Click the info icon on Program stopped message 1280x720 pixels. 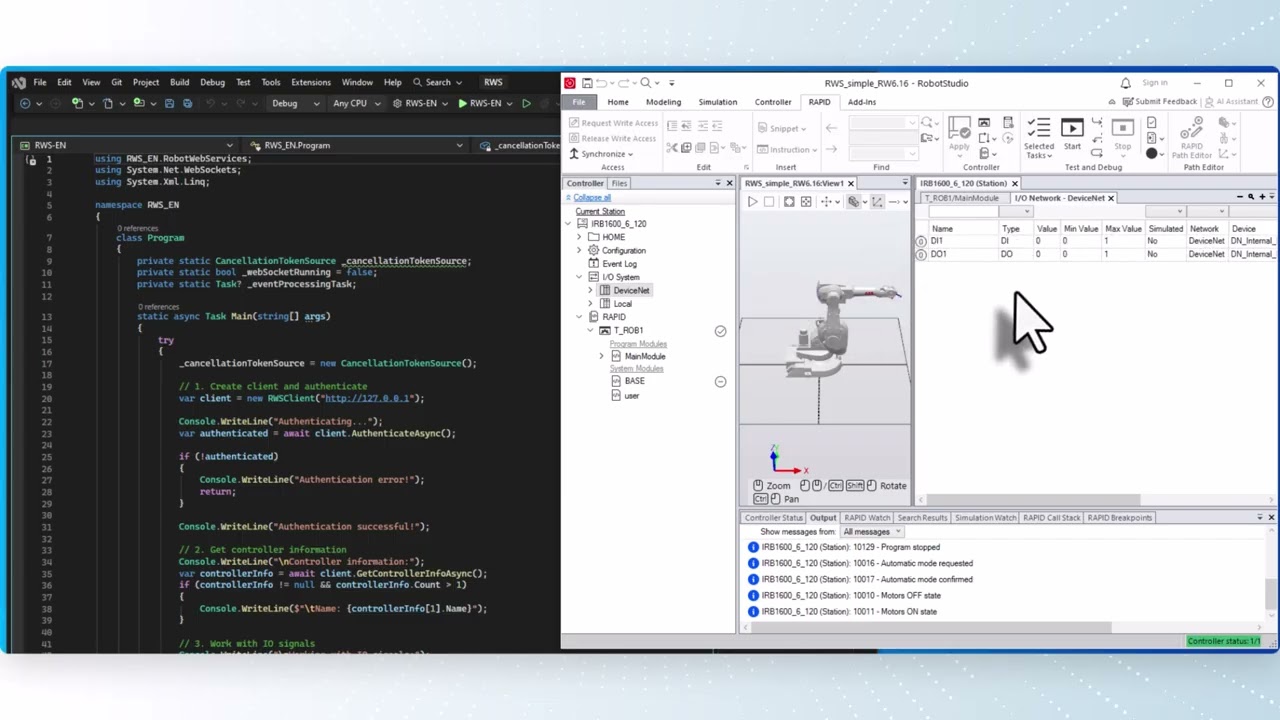pos(753,547)
